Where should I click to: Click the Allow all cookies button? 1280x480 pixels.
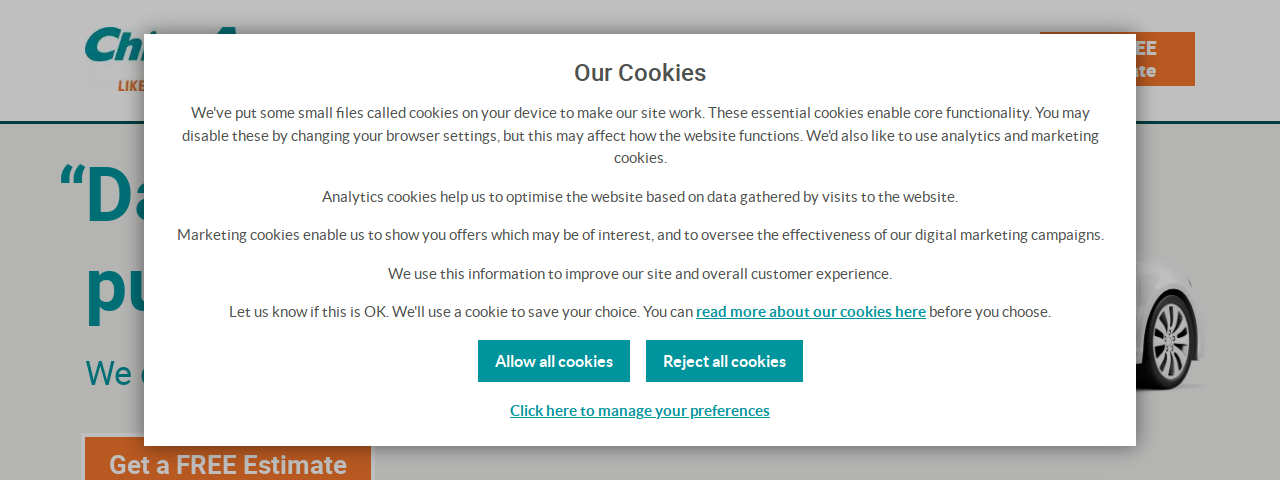[554, 361]
